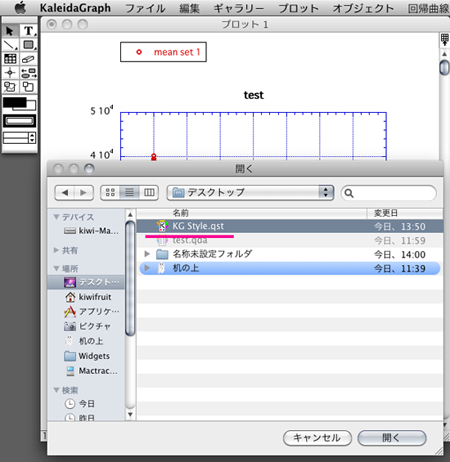This screenshot has height=462, width=450.
Task: Pick the line drawing tool
Action: point(10,45)
